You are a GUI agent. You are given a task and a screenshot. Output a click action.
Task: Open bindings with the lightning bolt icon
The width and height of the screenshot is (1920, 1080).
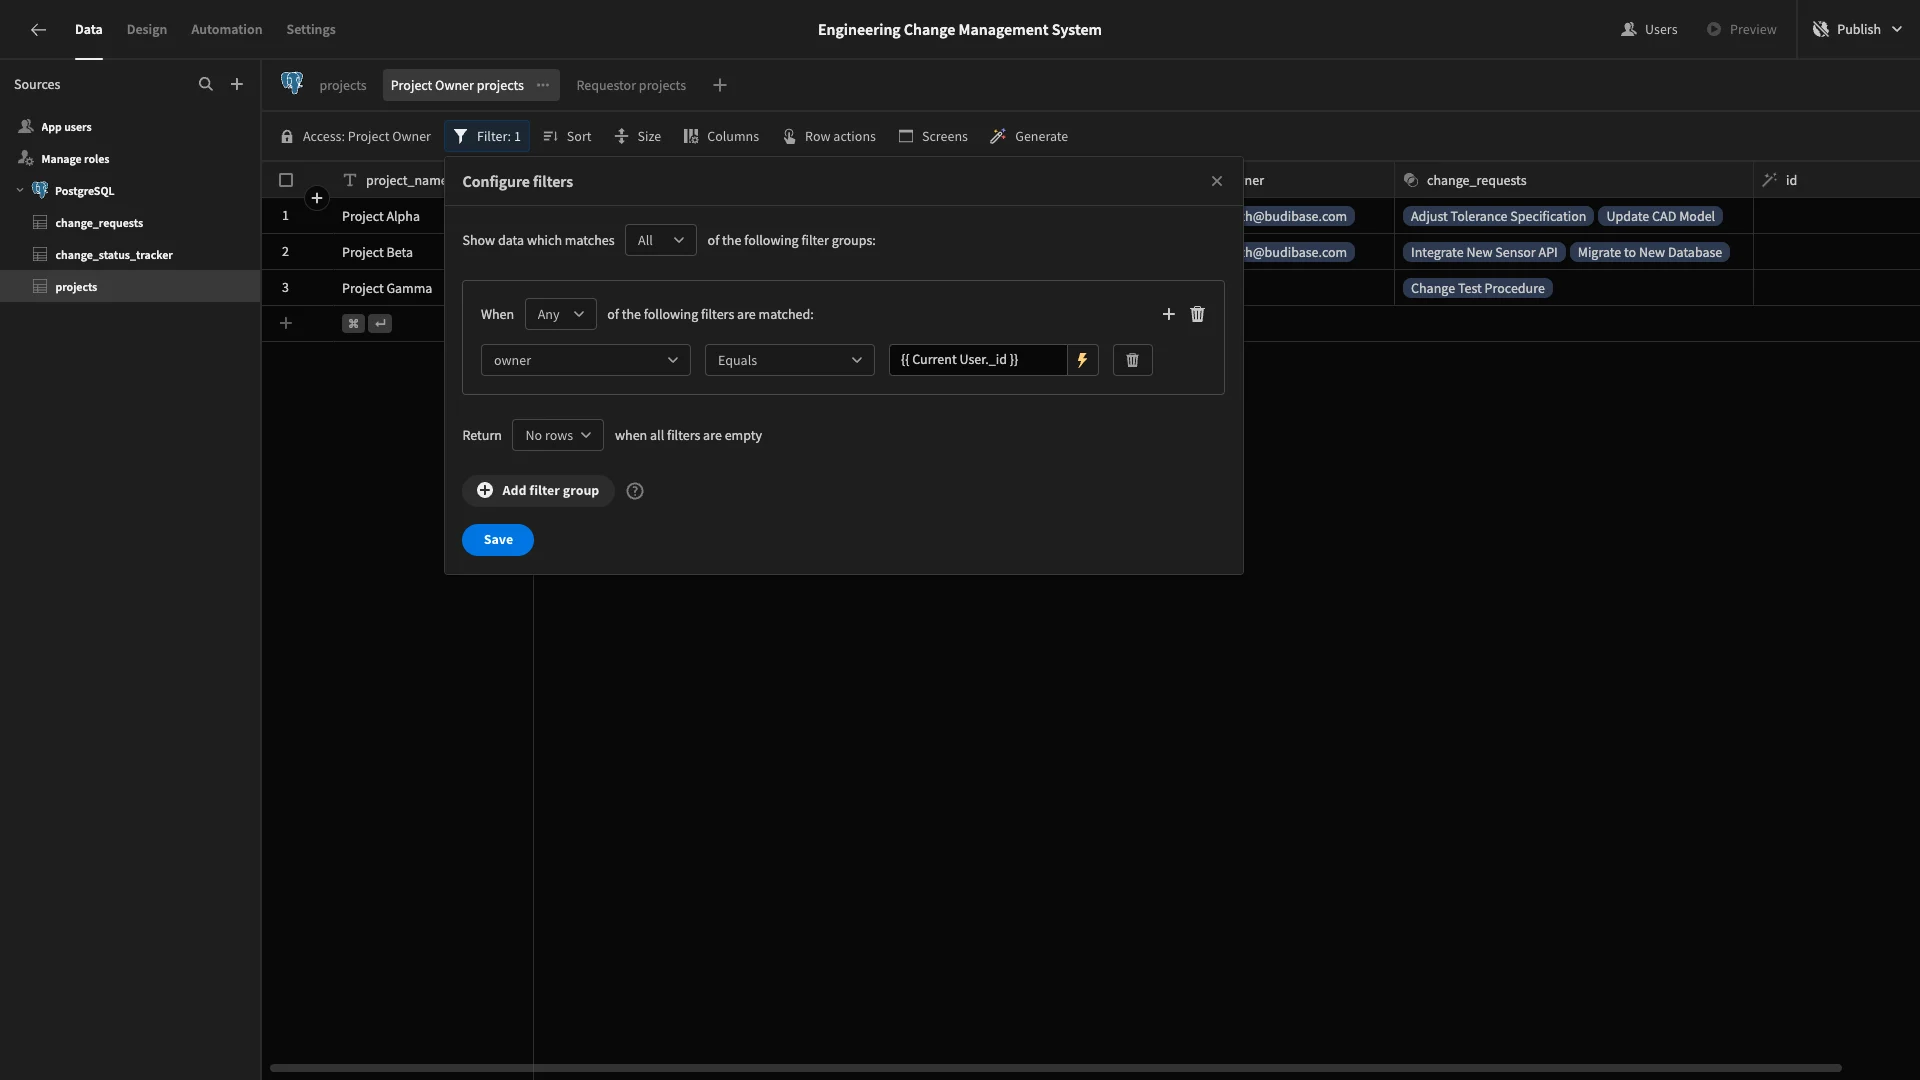pos(1083,361)
